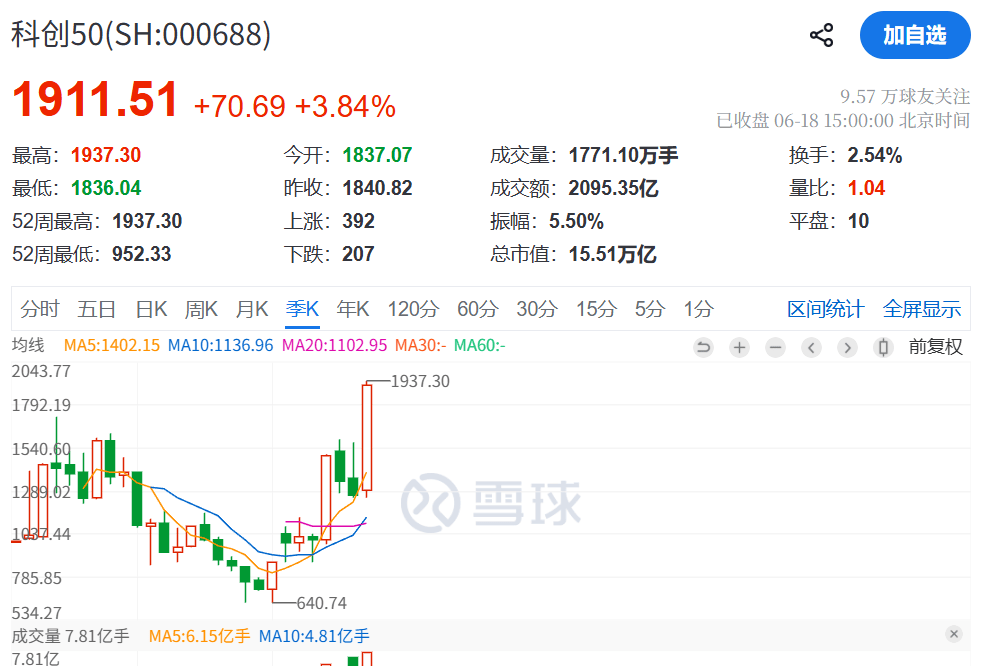Click the volume MA5:6.15亿手 label
1002x666 pixels.
(x=199, y=637)
